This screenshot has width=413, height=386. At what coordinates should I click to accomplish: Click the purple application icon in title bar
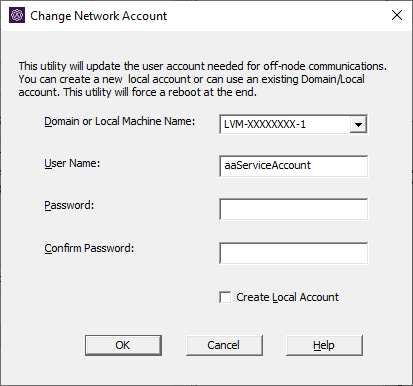pyautogui.click(x=17, y=15)
